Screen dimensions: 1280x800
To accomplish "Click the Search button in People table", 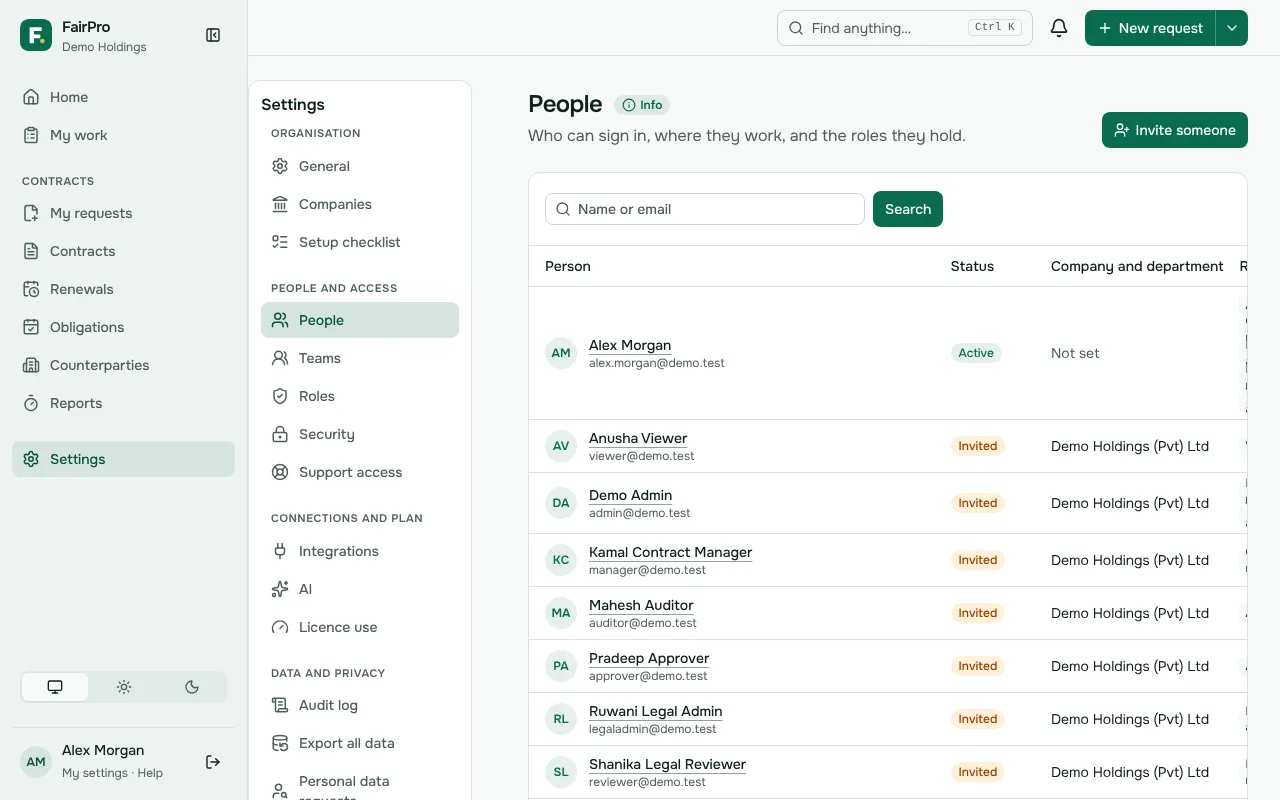I will coord(908,209).
